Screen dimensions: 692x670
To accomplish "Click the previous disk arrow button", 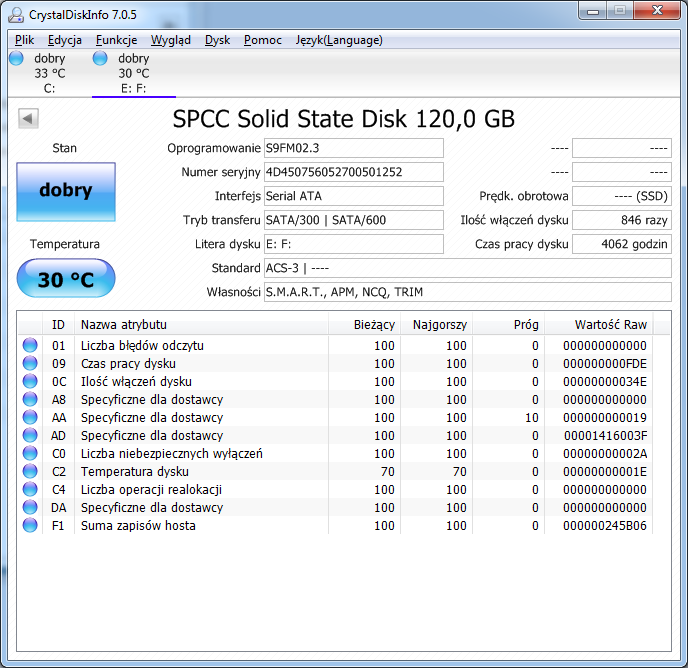I will 28,119.
